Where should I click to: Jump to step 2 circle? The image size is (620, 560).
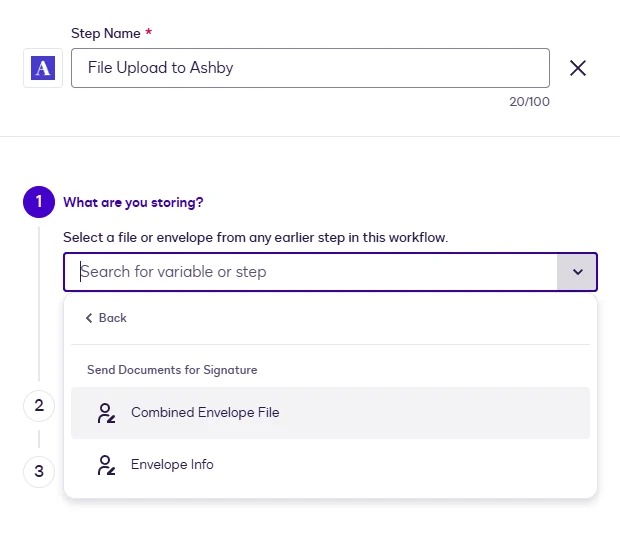pos(39,405)
